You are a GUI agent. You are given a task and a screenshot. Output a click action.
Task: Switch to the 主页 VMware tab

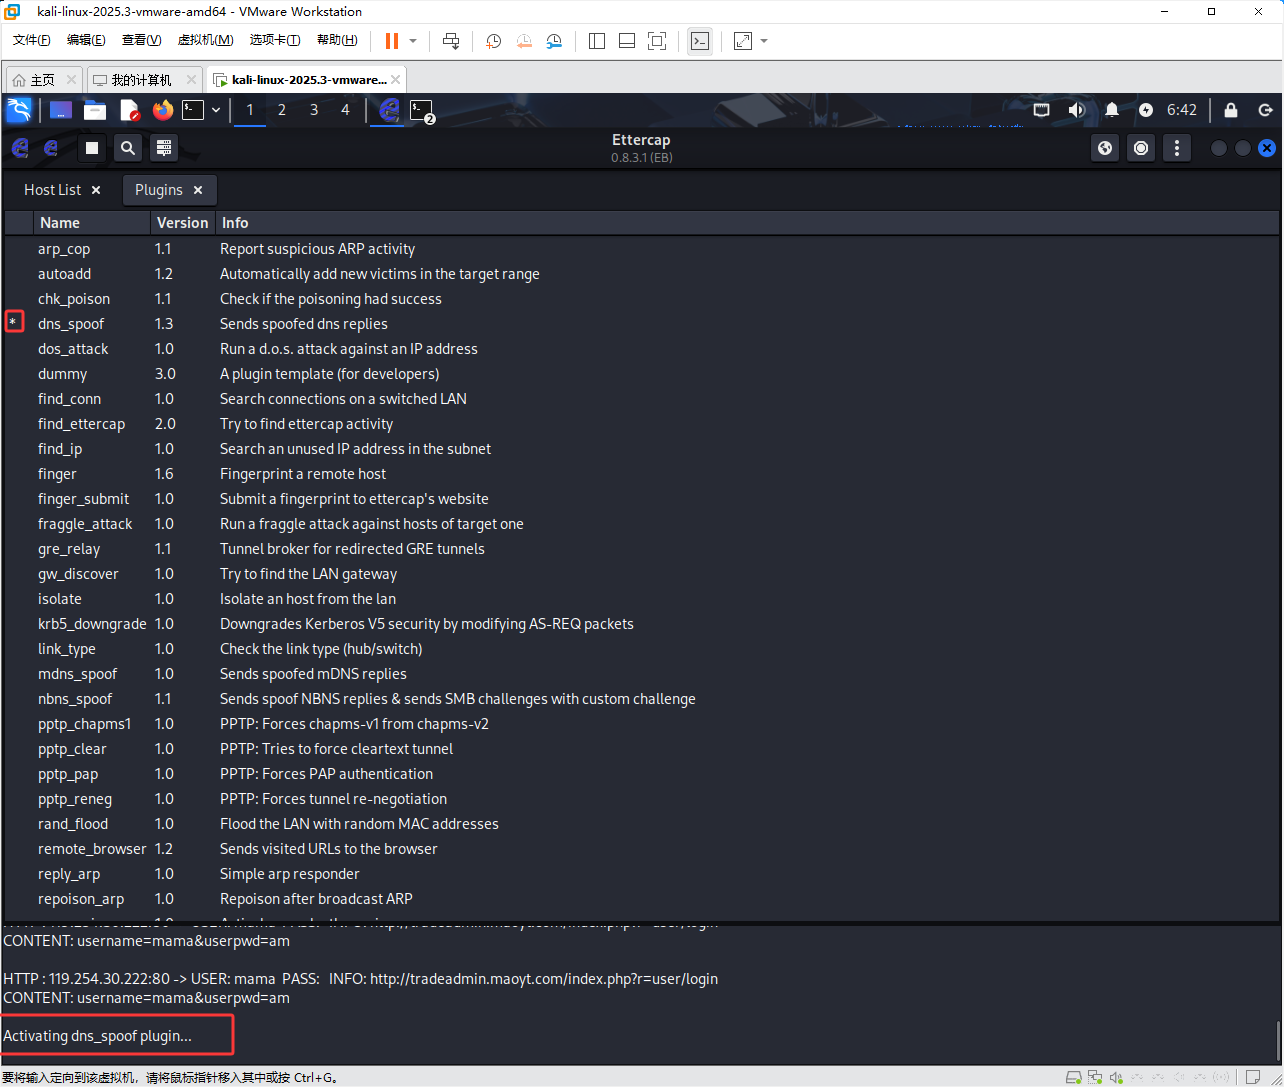(43, 80)
